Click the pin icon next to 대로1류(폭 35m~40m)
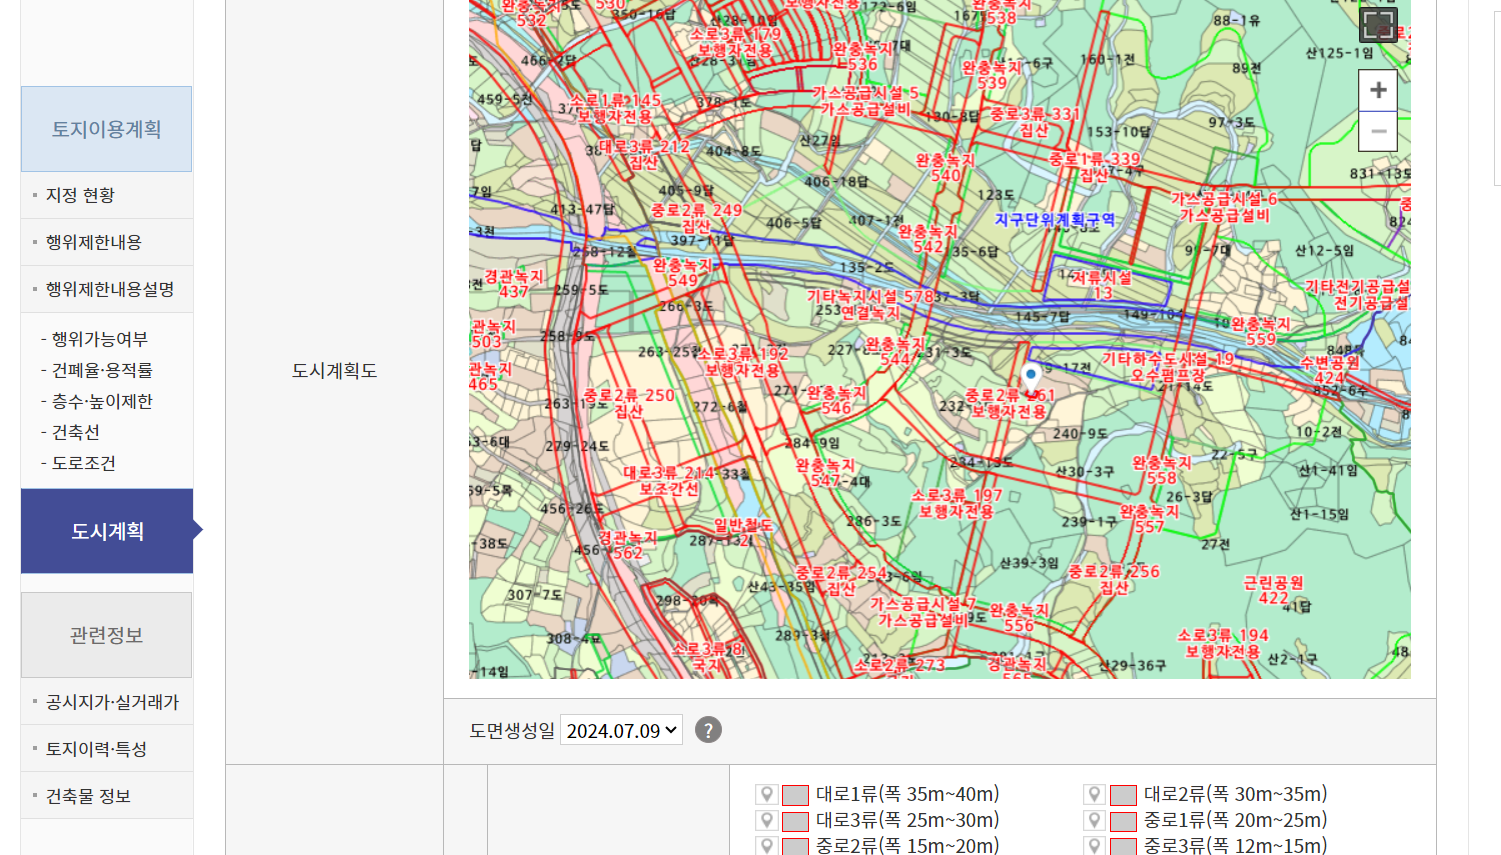The width and height of the screenshot is (1501, 855). [767, 794]
